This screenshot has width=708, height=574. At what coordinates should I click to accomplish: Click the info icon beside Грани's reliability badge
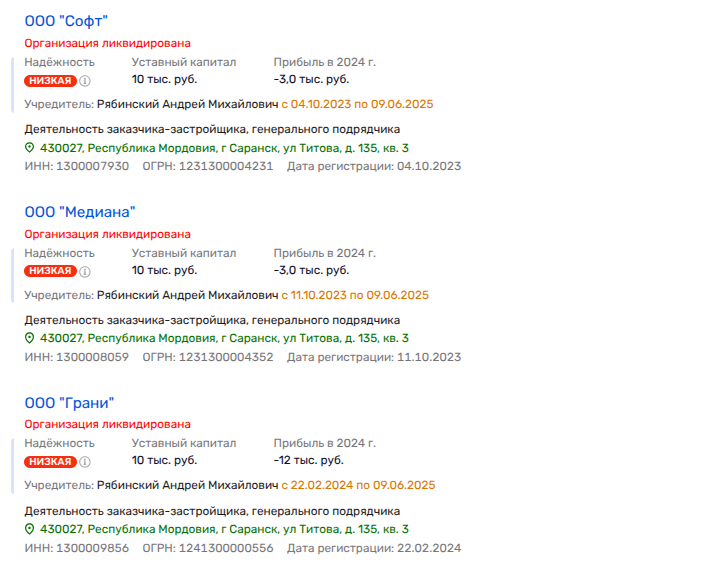click(85, 462)
